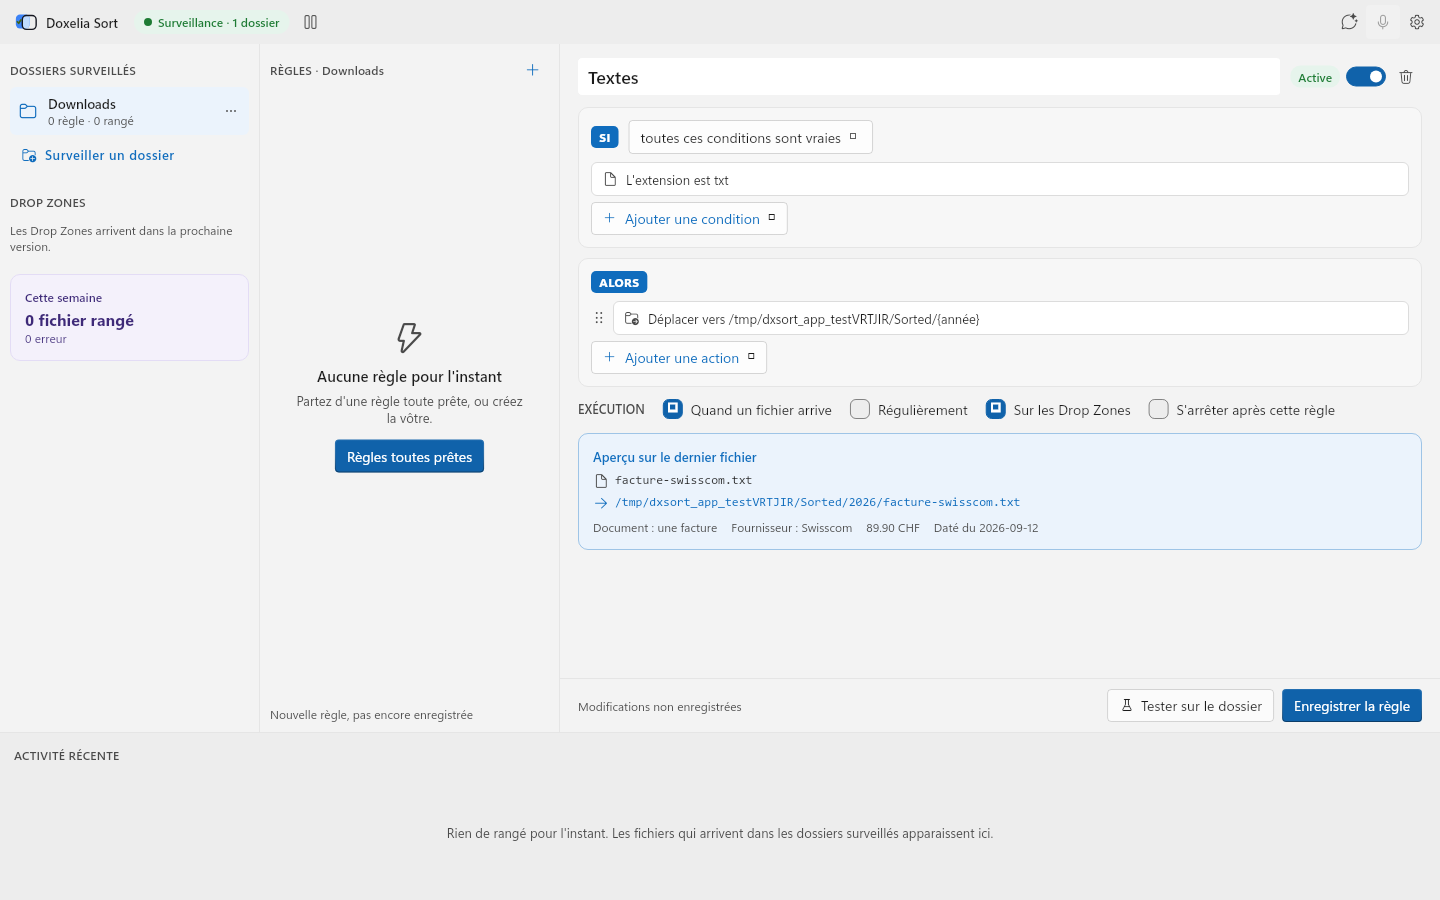This screenshot has height=900, width=1440.
Task: Click Surveiller un dossier link
Action: point(98,155)
